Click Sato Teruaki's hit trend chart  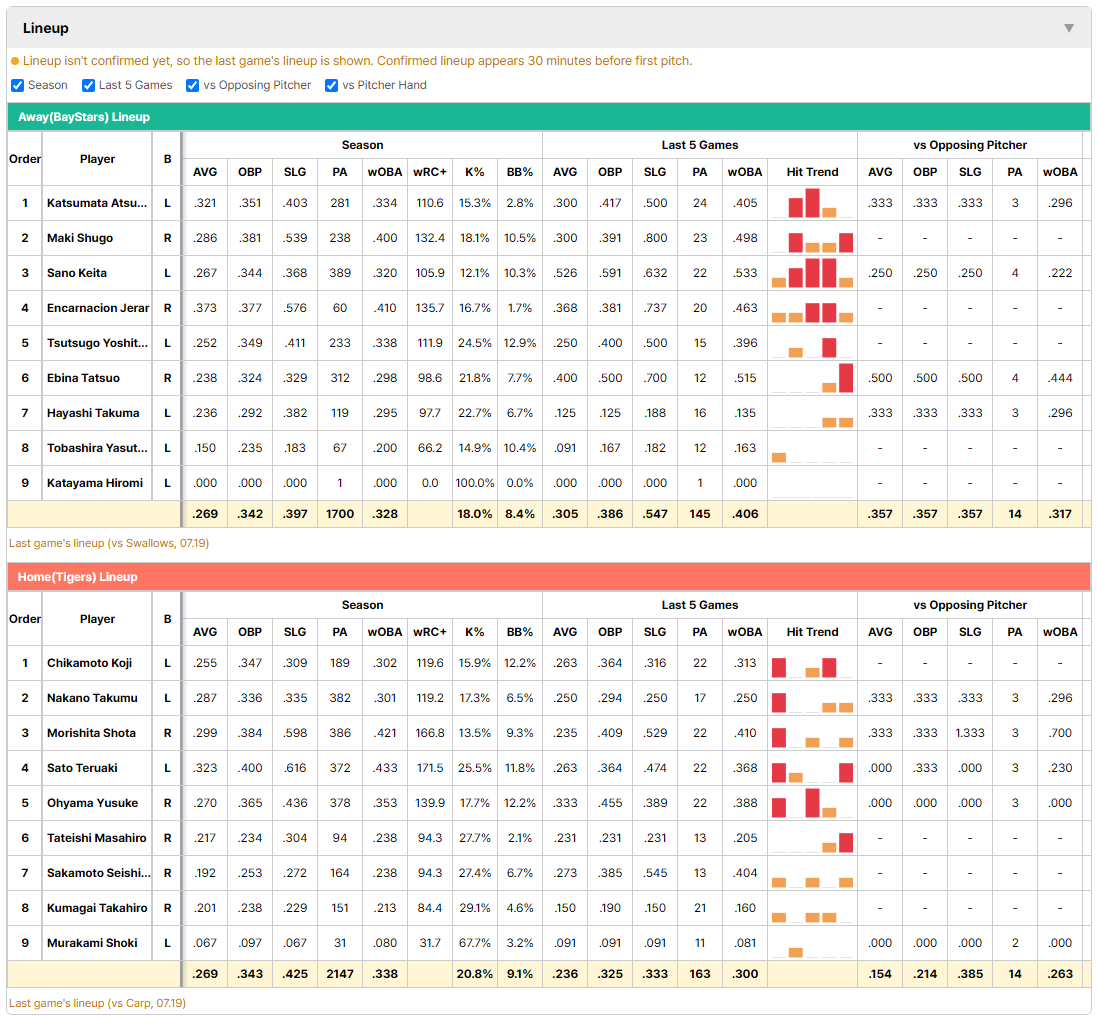click(812, 768)
